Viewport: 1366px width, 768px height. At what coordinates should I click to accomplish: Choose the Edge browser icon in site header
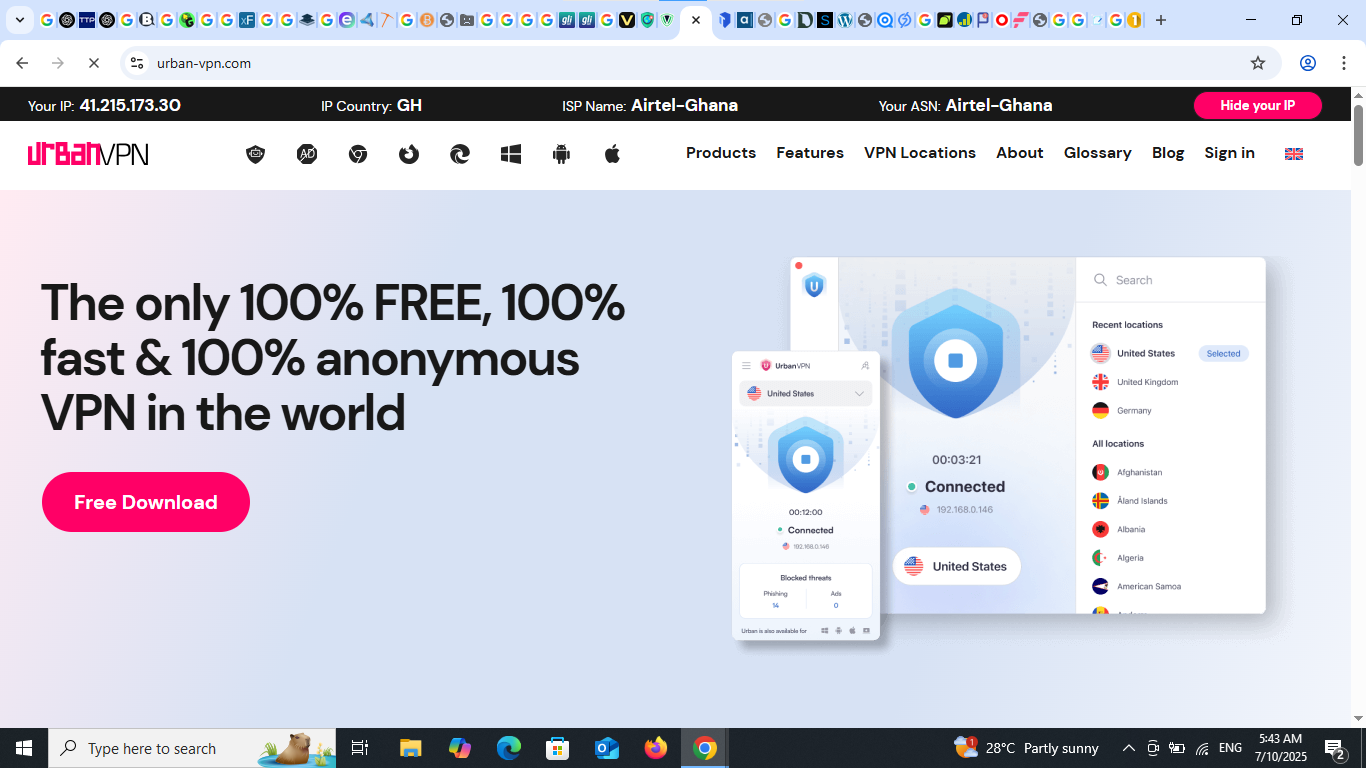(460, 154)
